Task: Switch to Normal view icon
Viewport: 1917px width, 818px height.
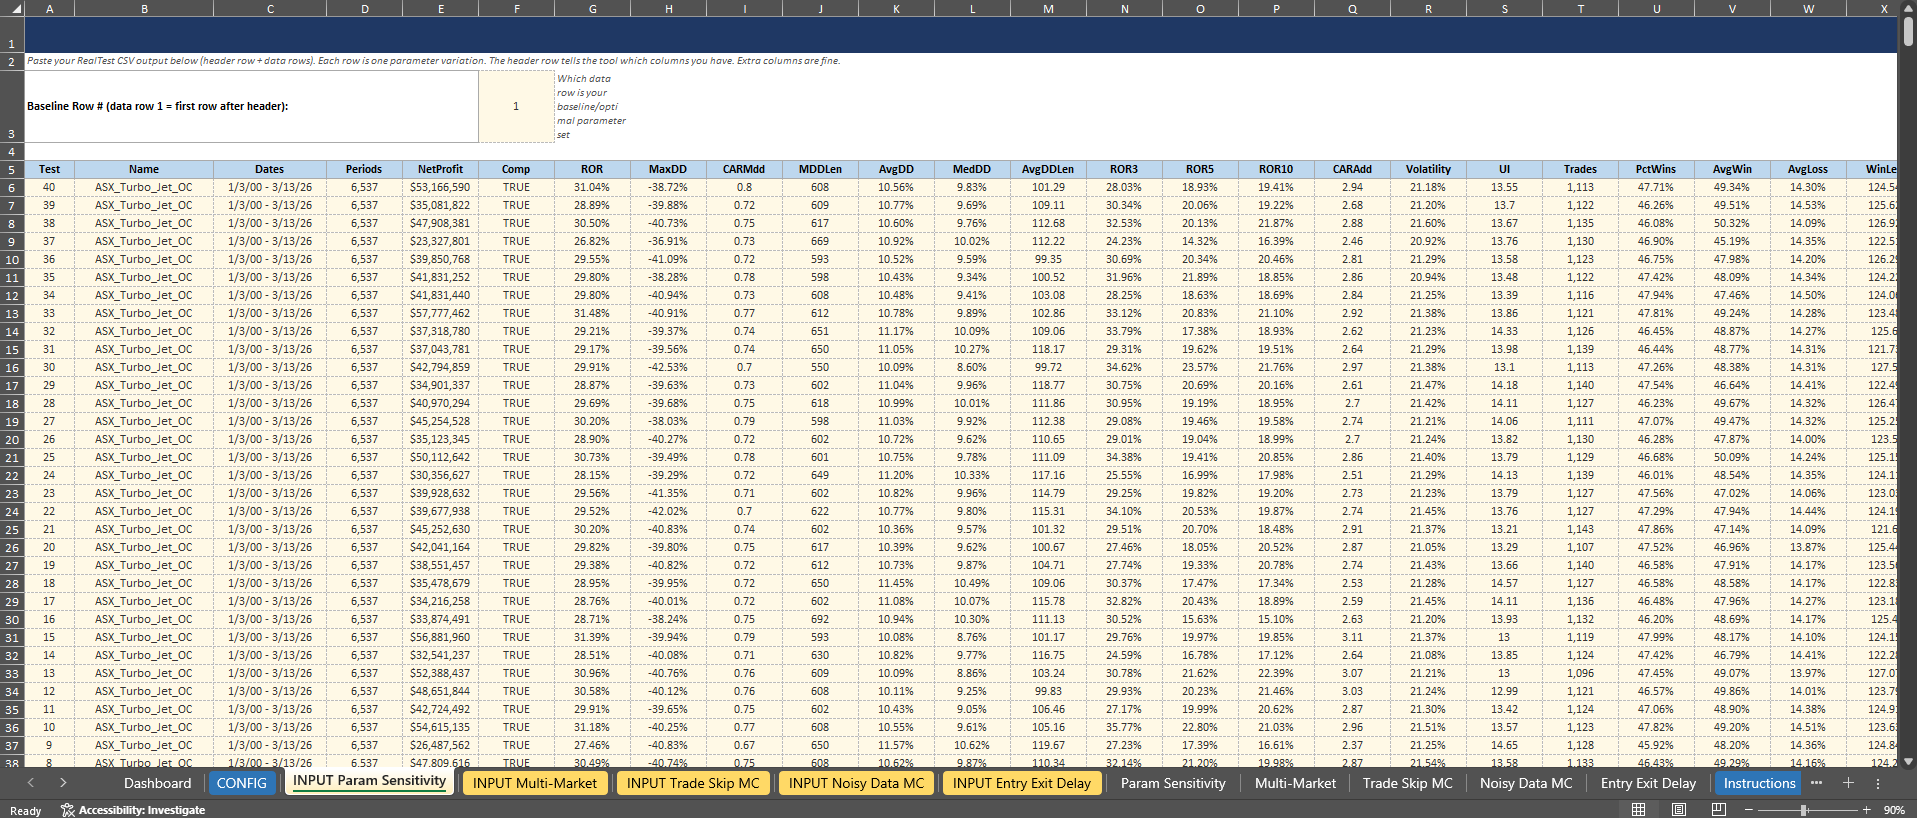Action: point(1638,809)
